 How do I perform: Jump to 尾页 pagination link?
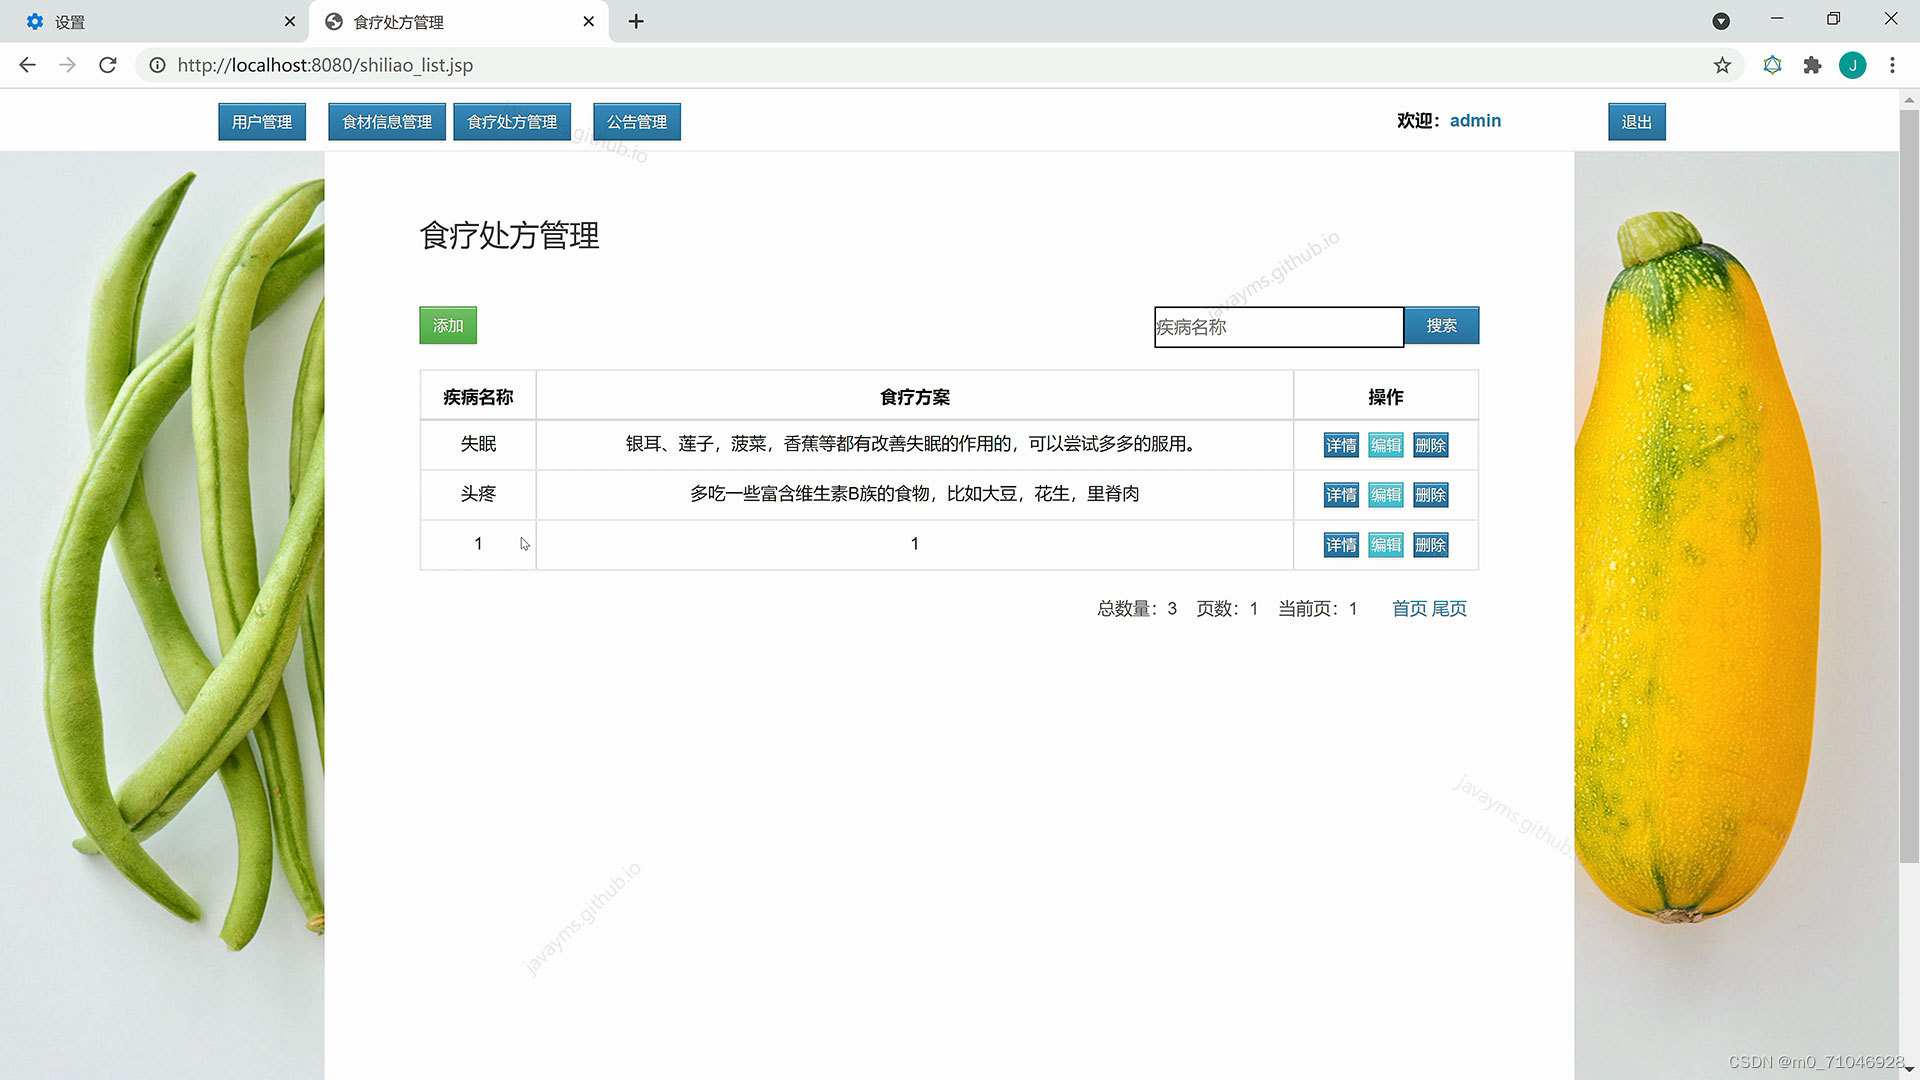click(x=1449, y=609)
